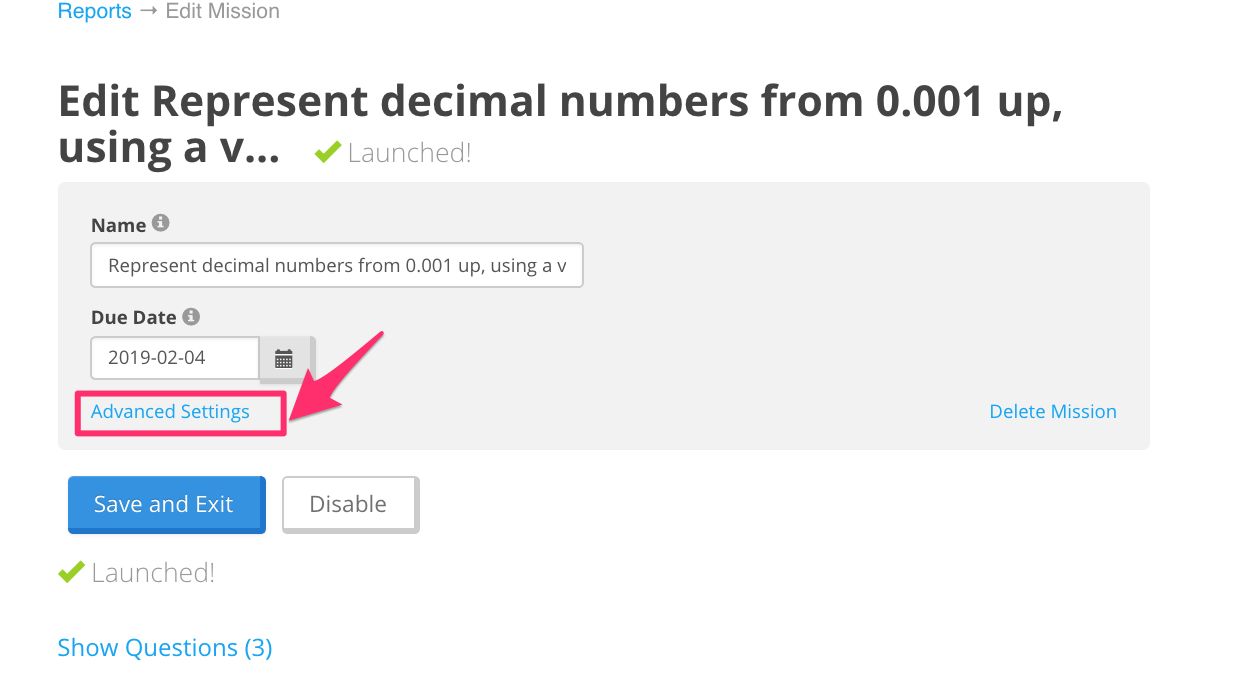Go back to the Reports breadcrumb

95,12
